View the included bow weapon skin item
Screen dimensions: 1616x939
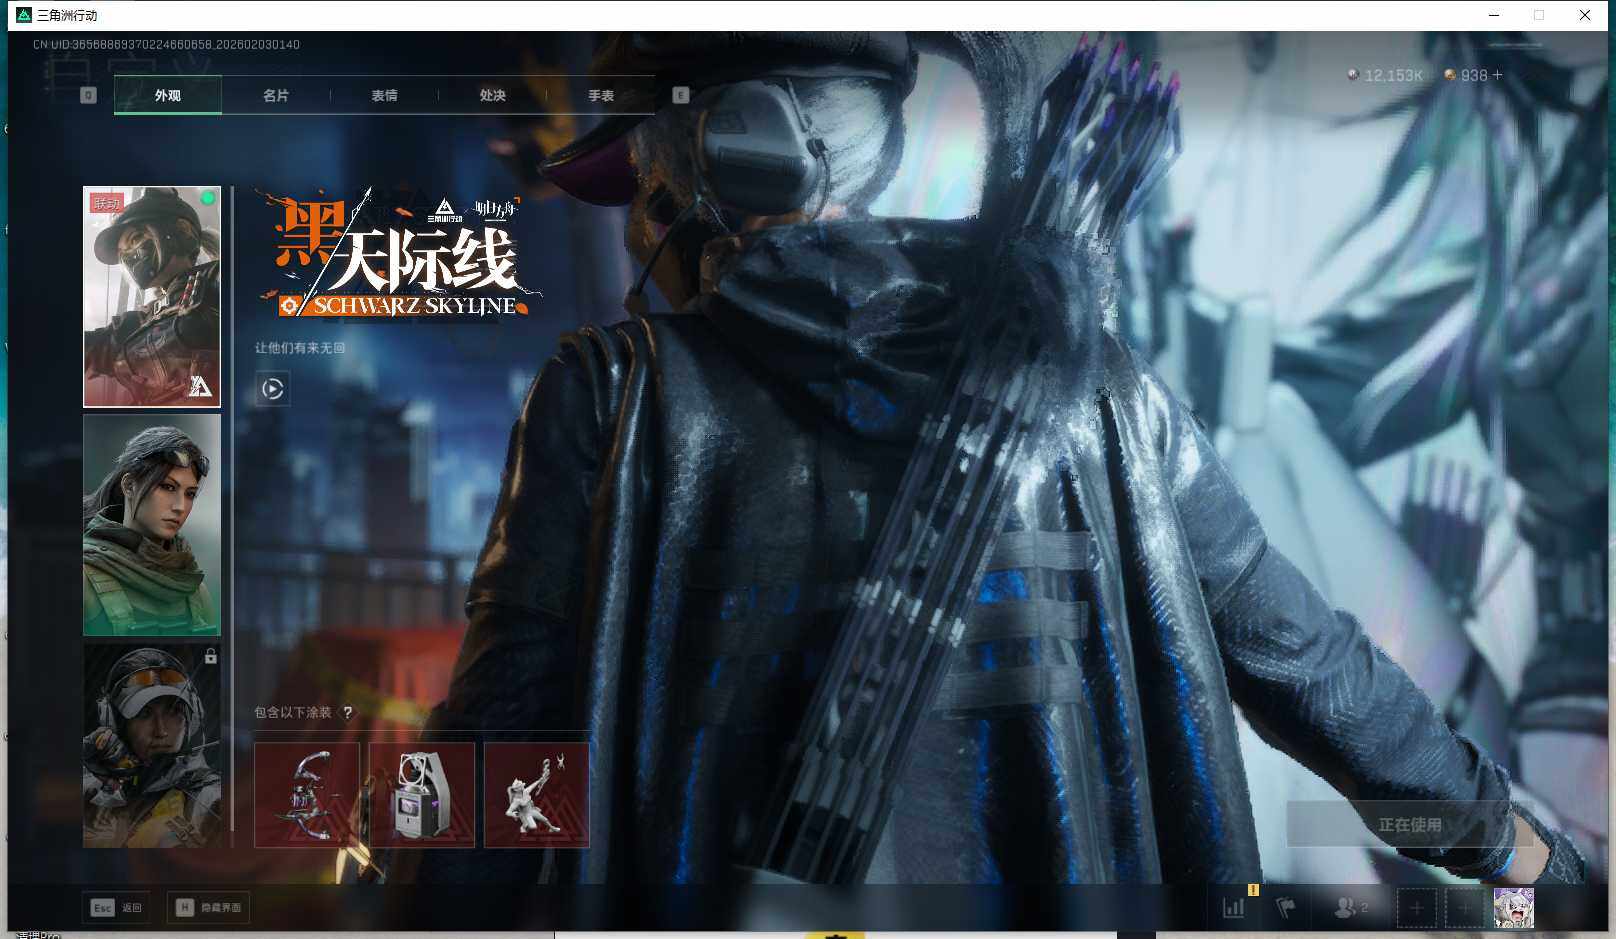[x=307, y=795]
